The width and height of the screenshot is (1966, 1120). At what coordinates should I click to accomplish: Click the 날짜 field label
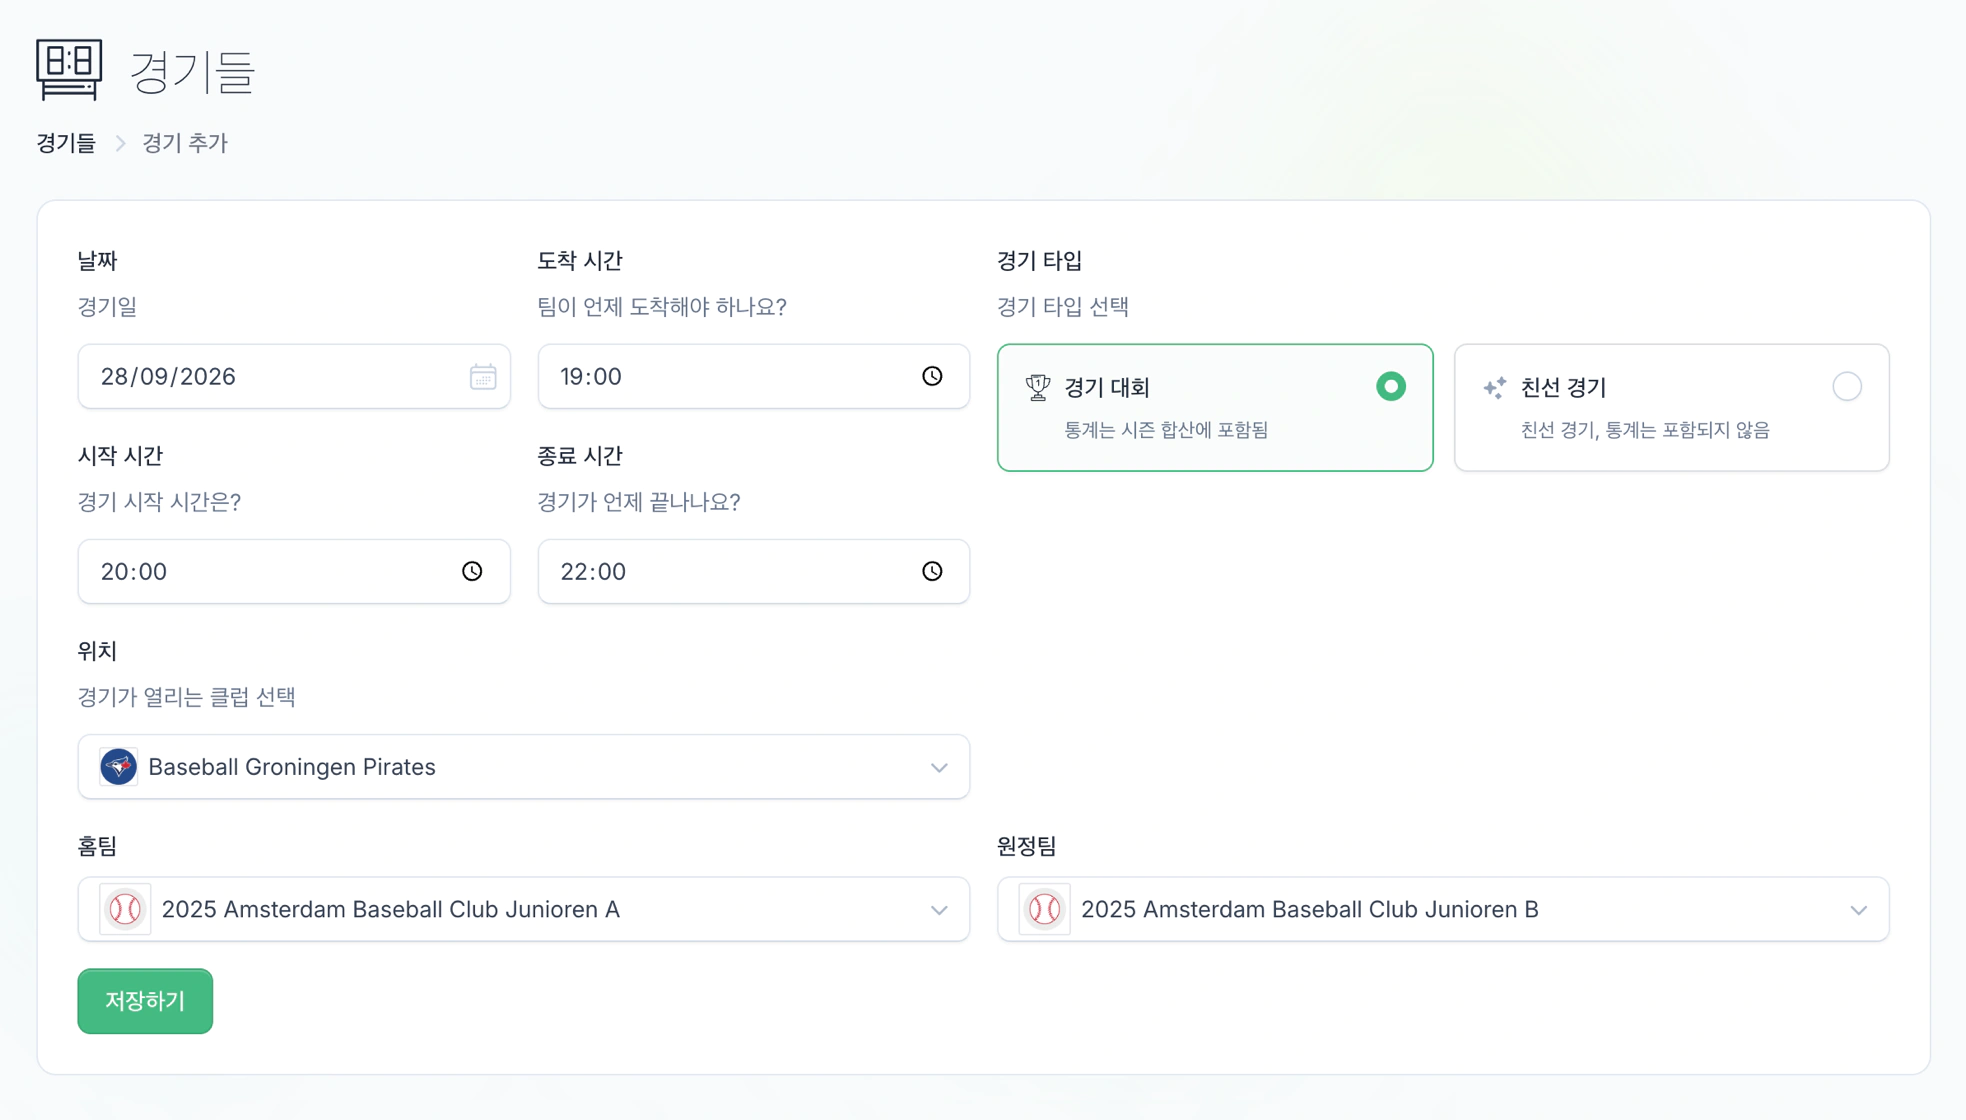tap(98, 261)
